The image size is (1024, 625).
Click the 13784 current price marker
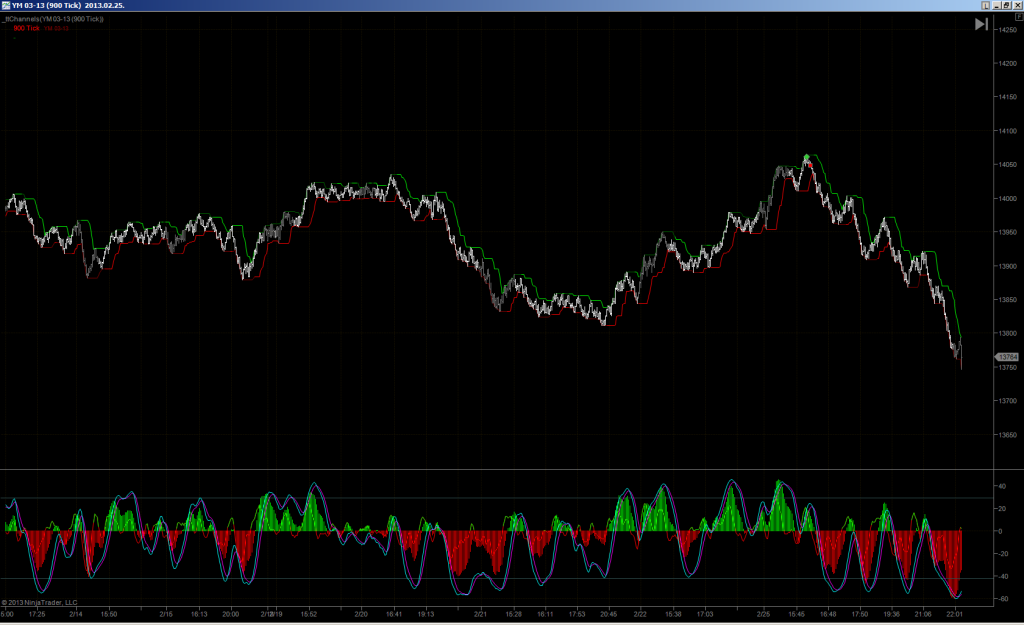(1007, 357)
